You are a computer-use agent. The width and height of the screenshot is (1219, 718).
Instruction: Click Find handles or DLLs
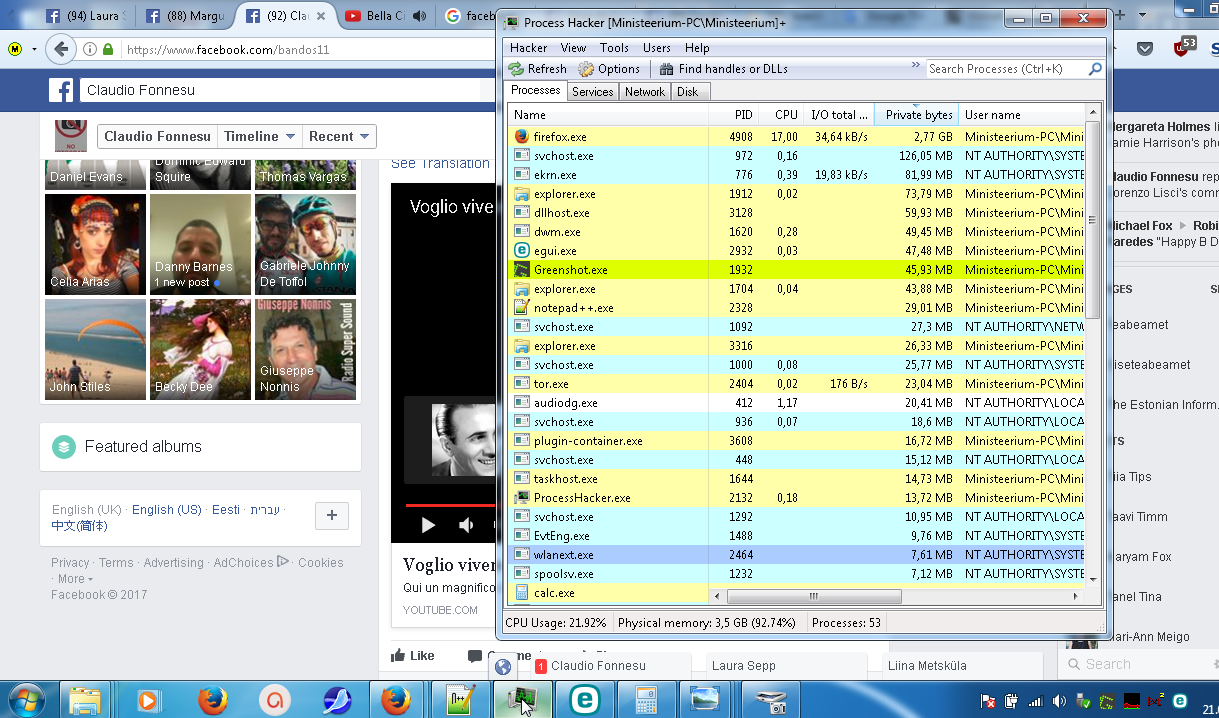point(723,69)
